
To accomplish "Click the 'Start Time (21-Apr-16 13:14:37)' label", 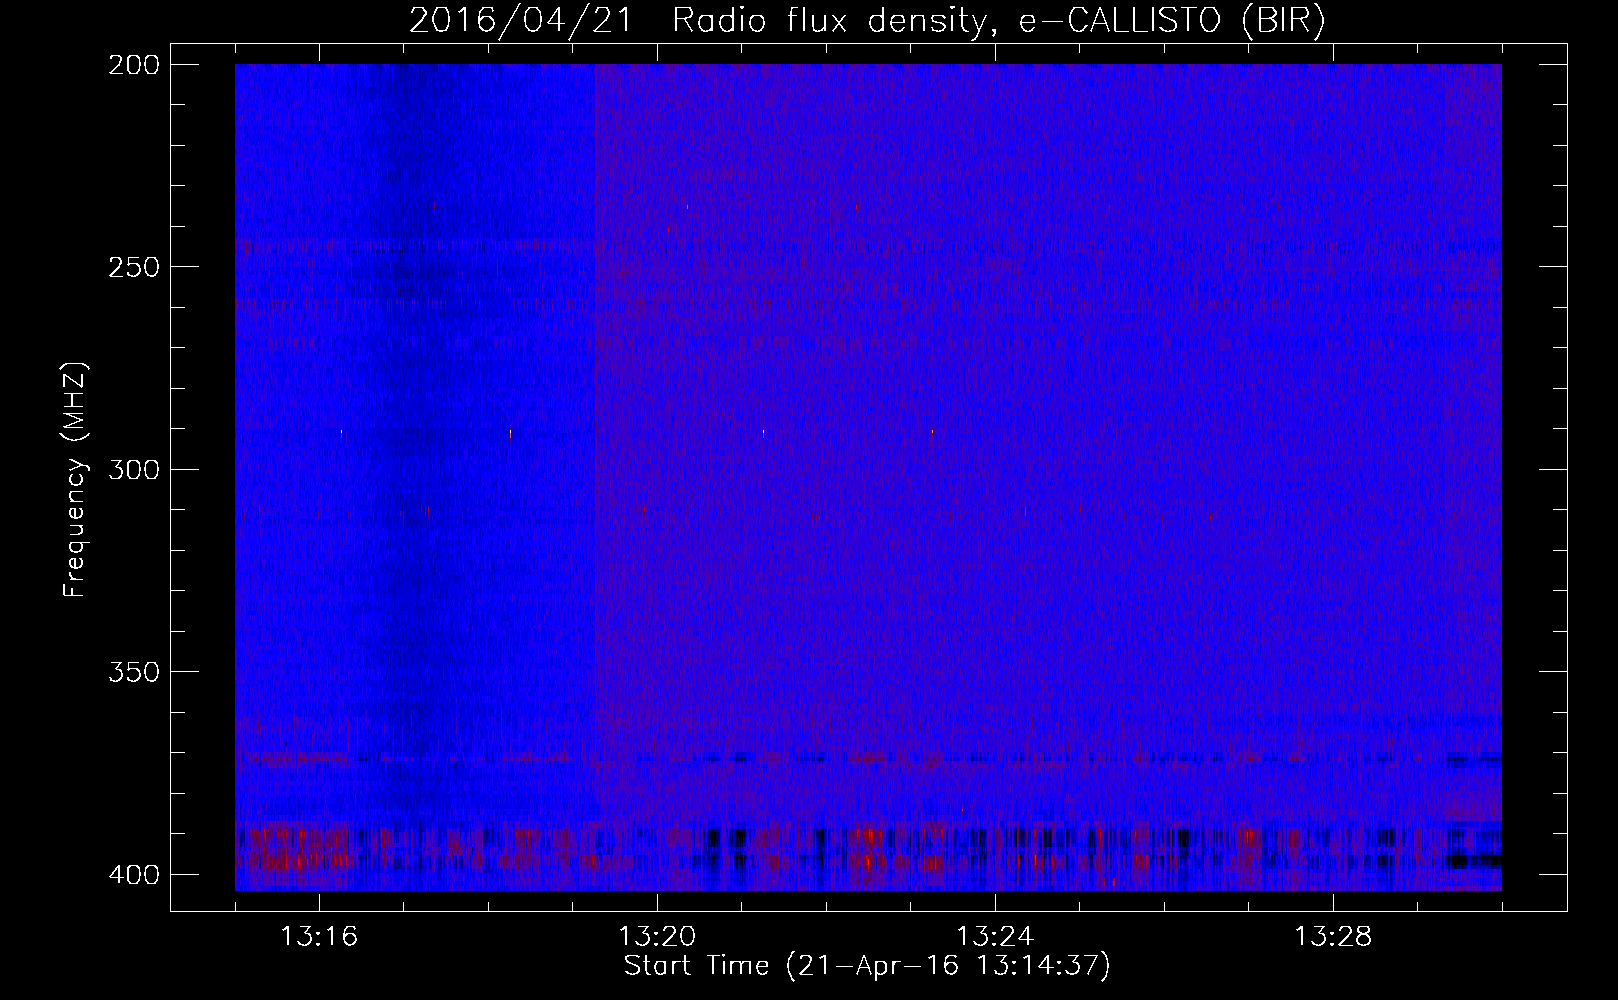I will click(867, 966).
